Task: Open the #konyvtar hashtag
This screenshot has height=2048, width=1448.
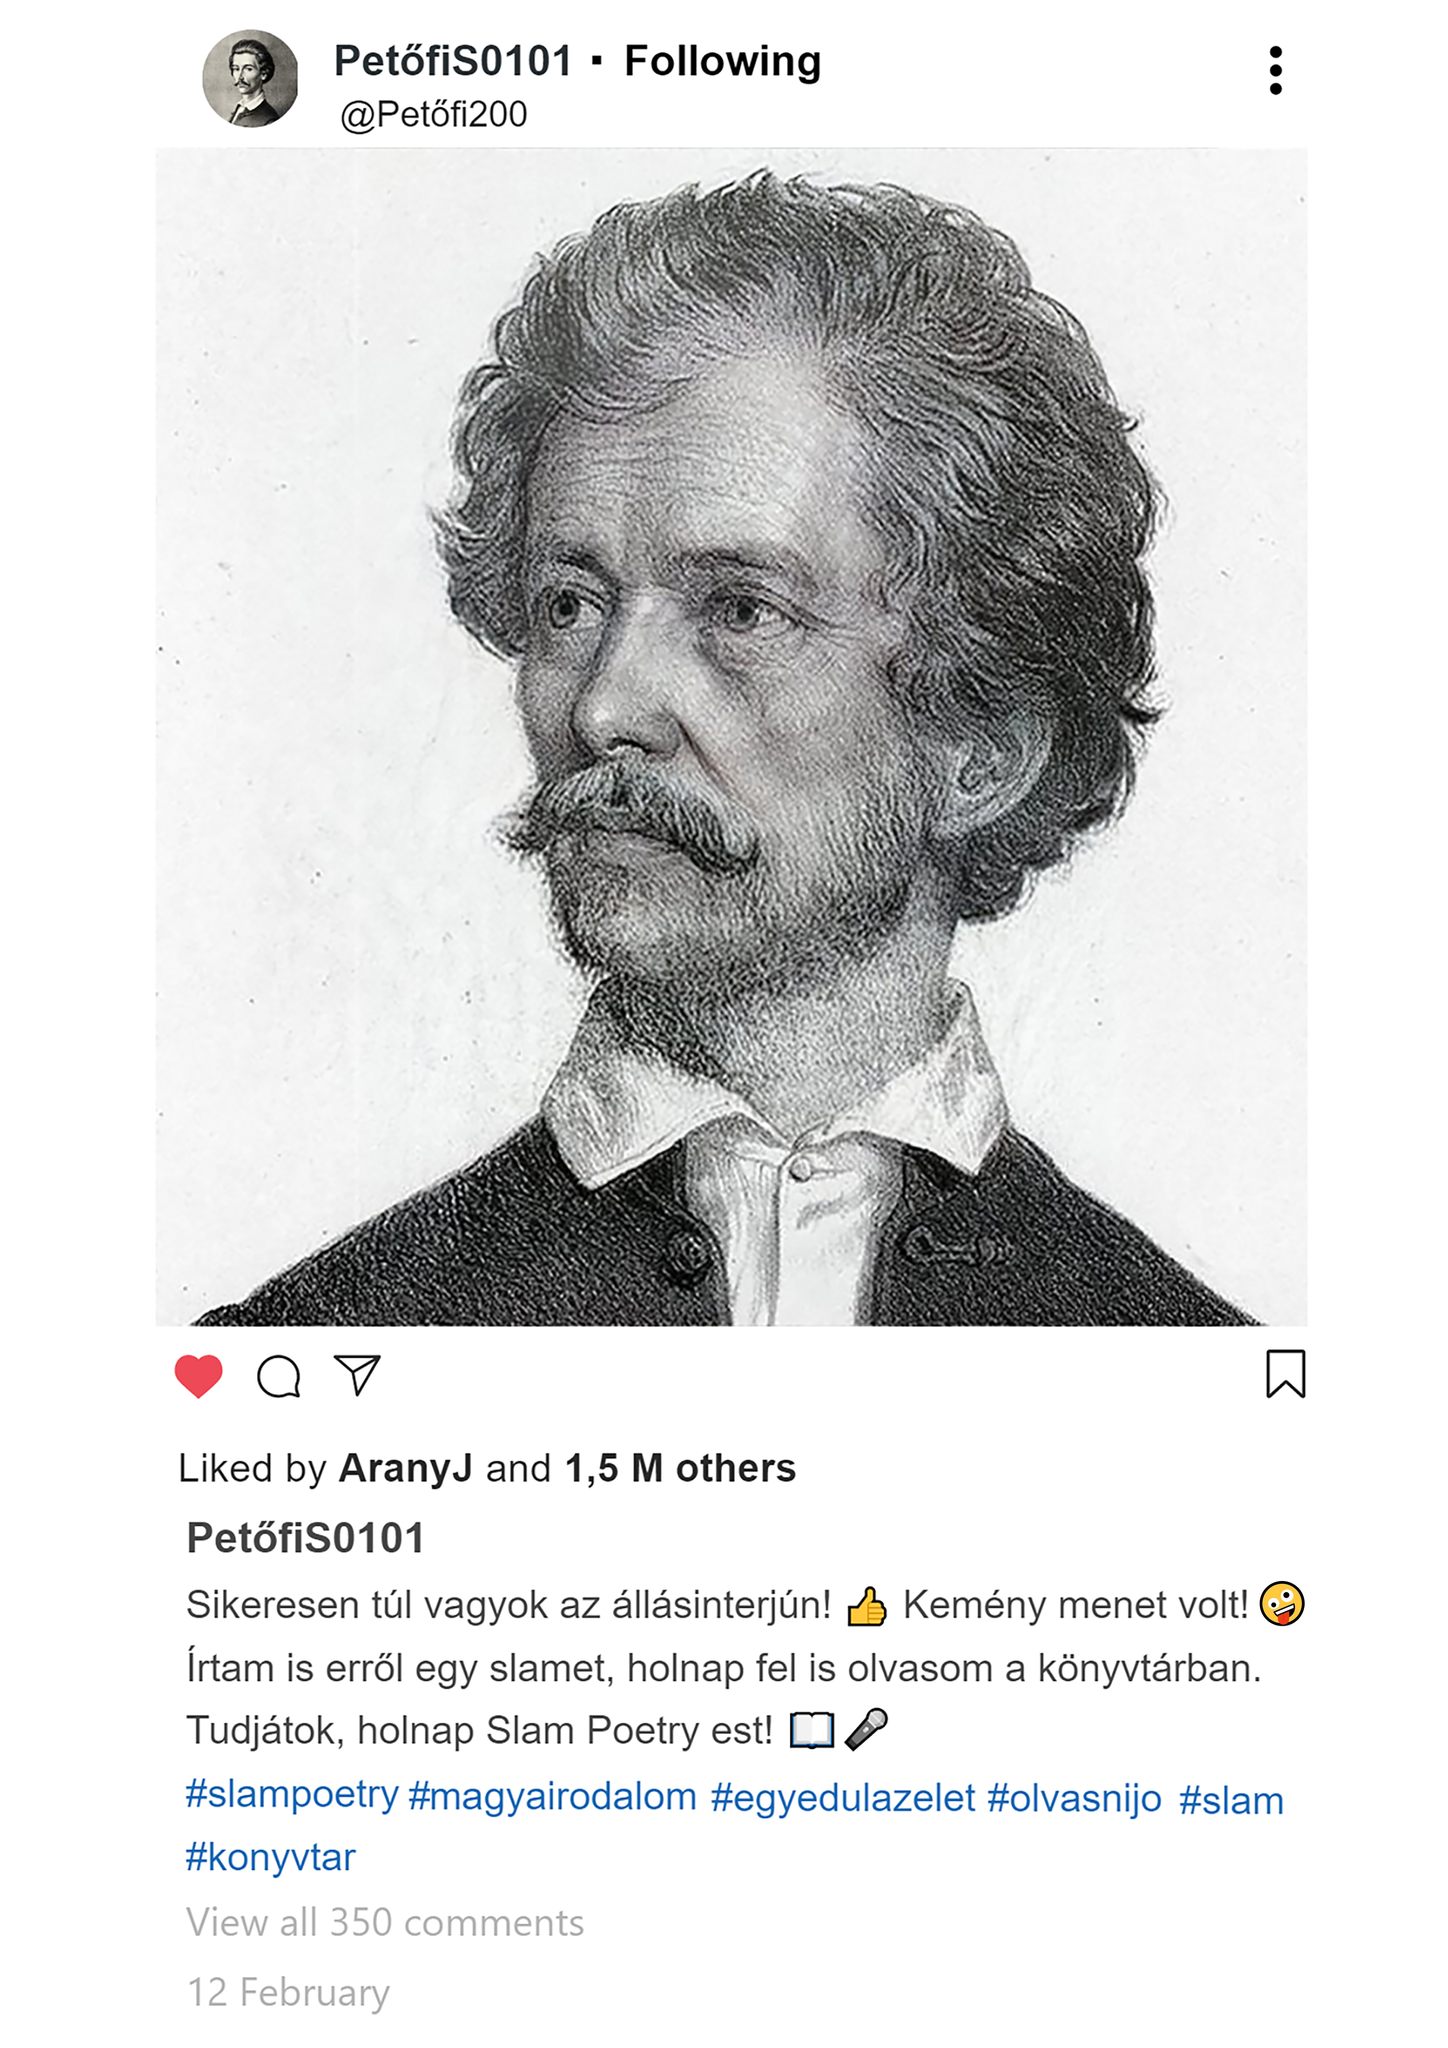Action: pos(270,1857)
